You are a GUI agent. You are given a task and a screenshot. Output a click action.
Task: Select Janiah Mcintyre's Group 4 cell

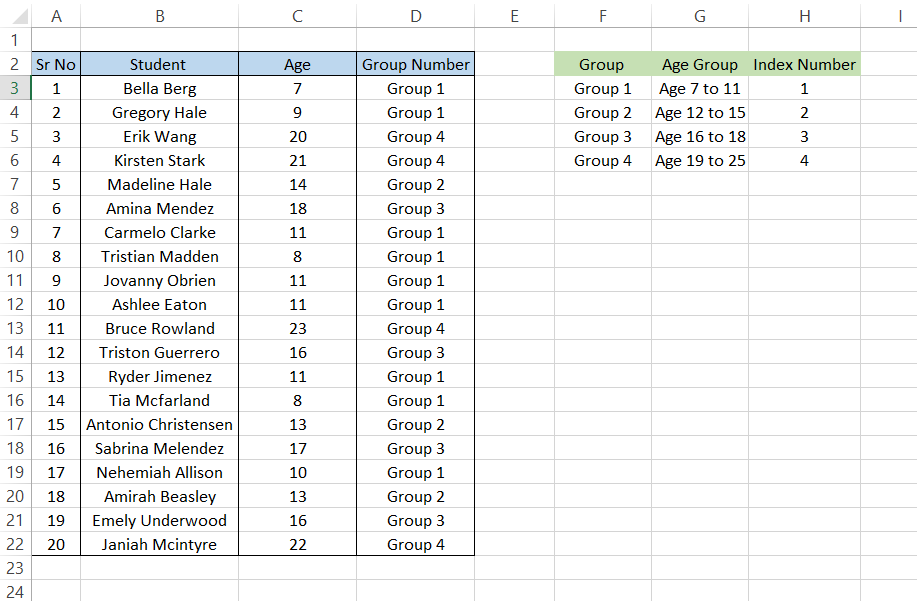pyautogui.click(x=415, y=544)
